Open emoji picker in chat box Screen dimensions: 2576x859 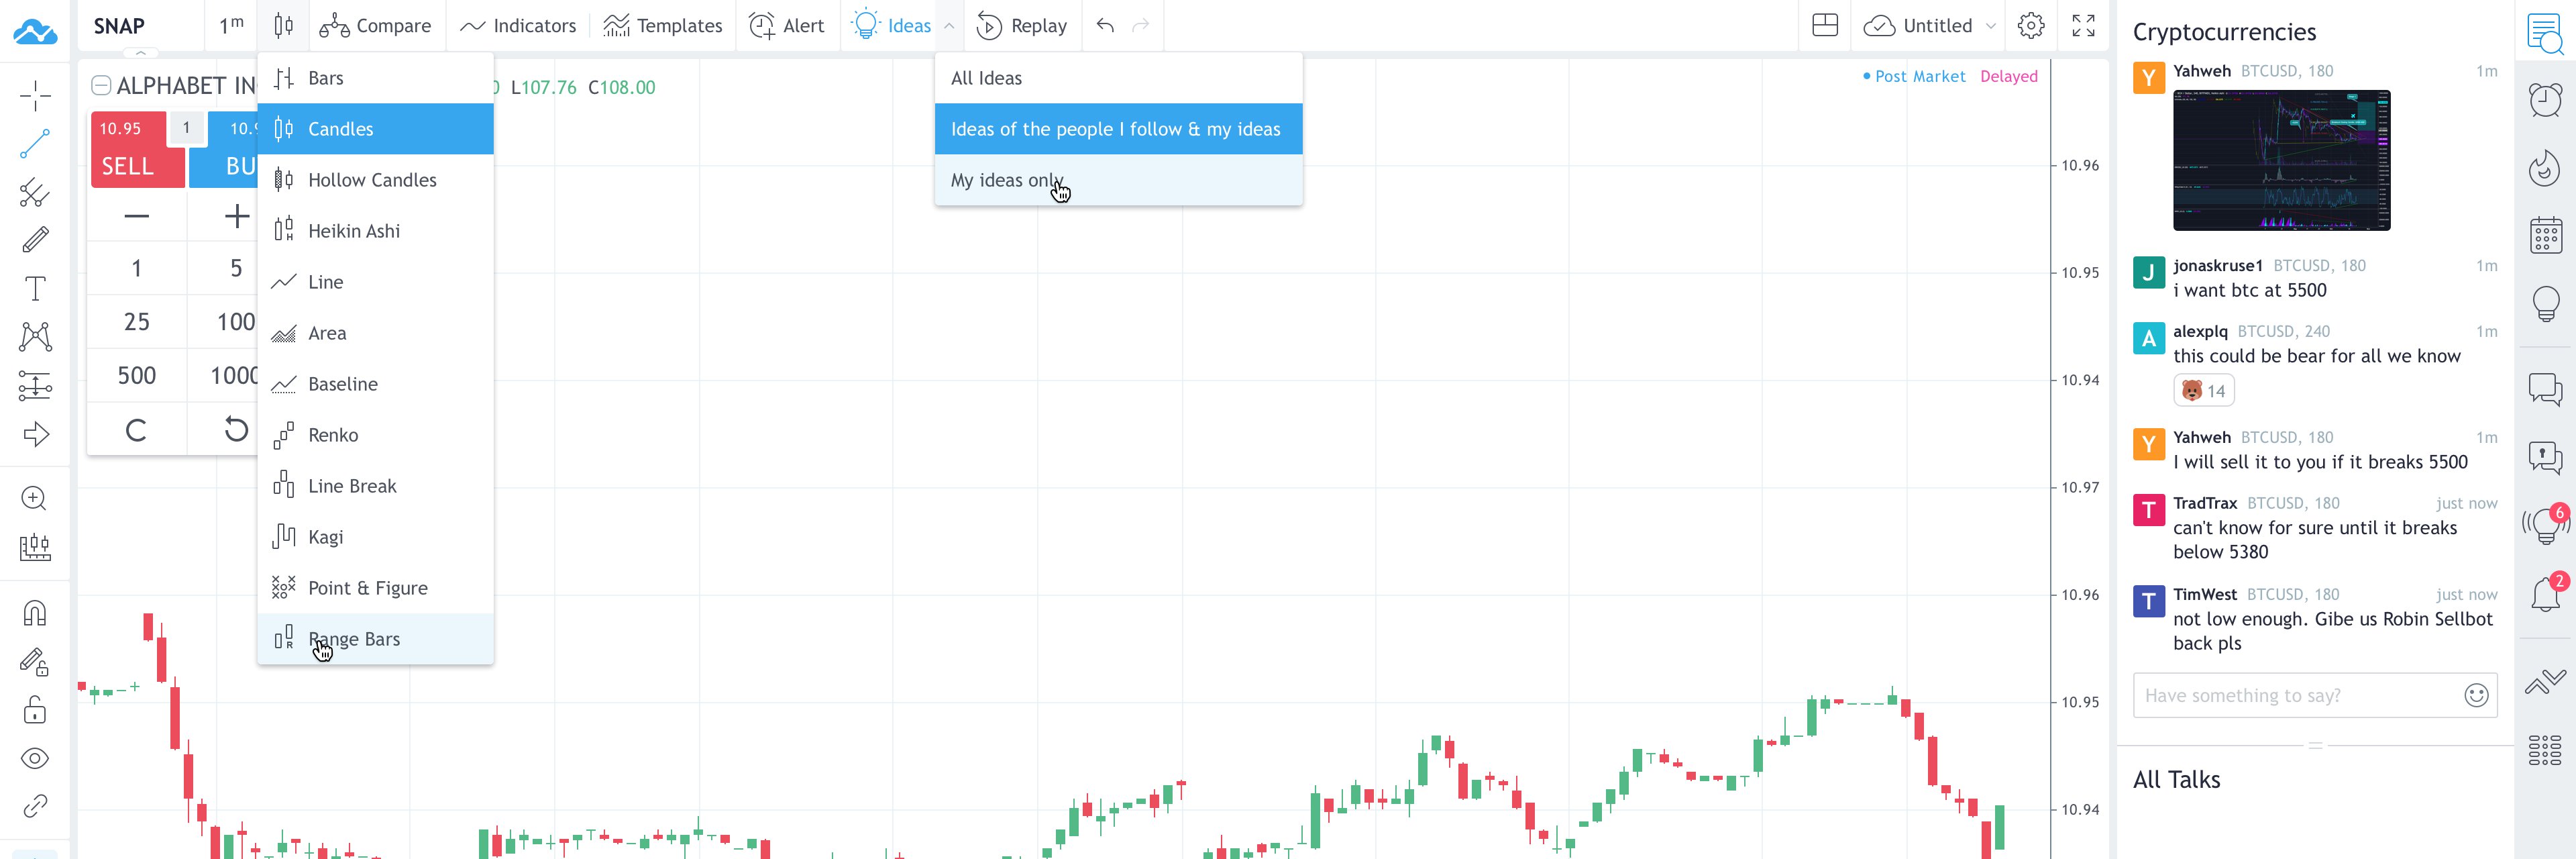tap(2476, 695)
